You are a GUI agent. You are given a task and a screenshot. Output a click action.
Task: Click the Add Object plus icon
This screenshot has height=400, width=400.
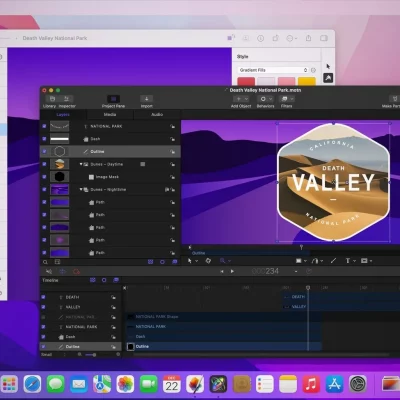coord(238,99)
